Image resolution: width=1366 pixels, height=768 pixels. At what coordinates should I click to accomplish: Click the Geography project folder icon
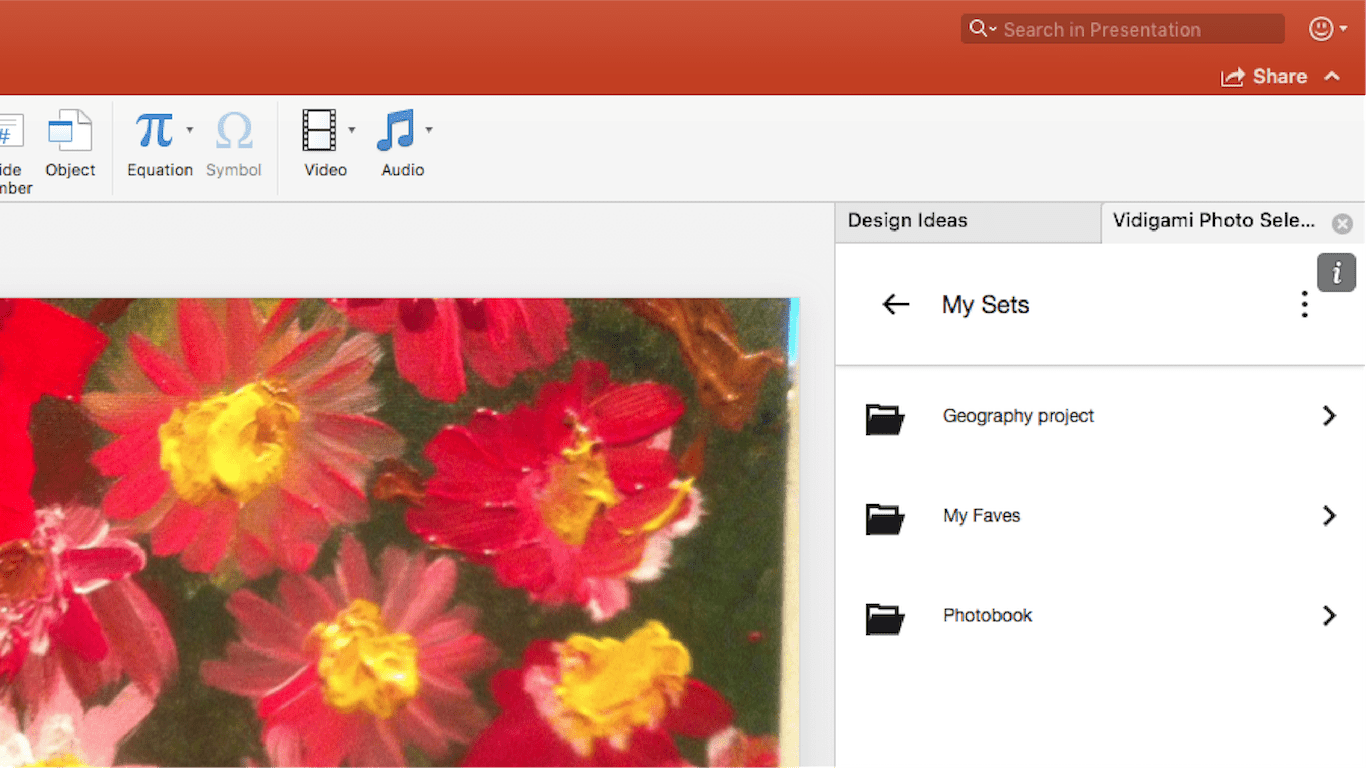[x=885, y=419]
